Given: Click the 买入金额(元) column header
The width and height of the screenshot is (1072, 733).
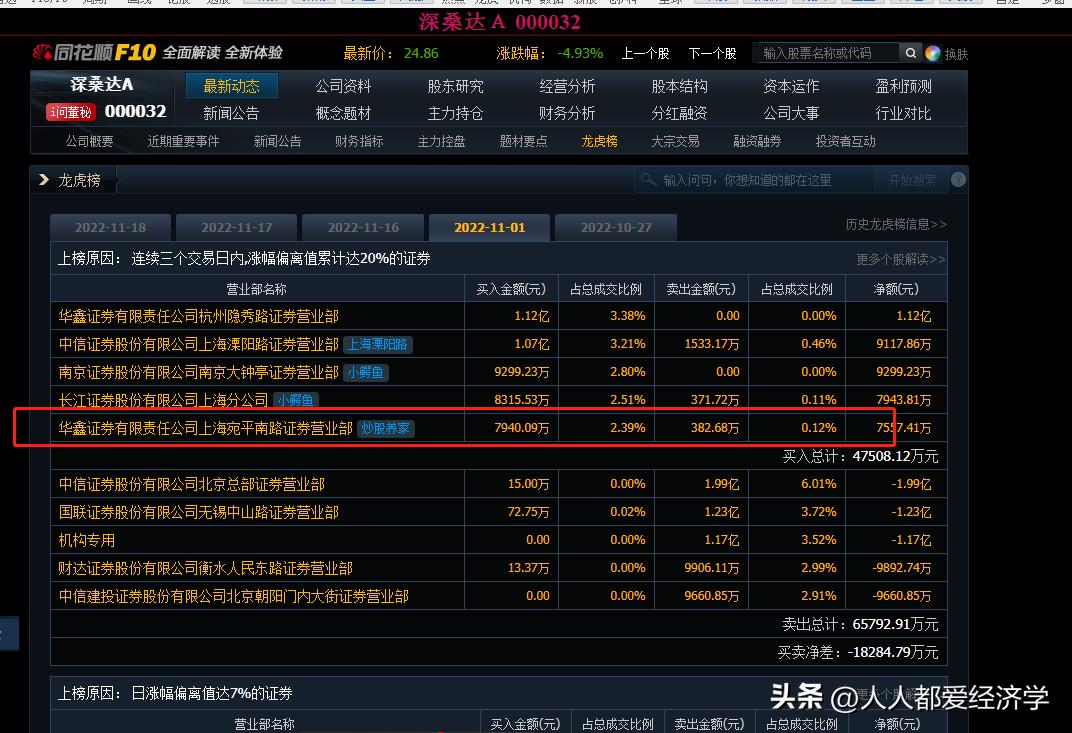Looking at the screenshot, I should tap(511, 289).
